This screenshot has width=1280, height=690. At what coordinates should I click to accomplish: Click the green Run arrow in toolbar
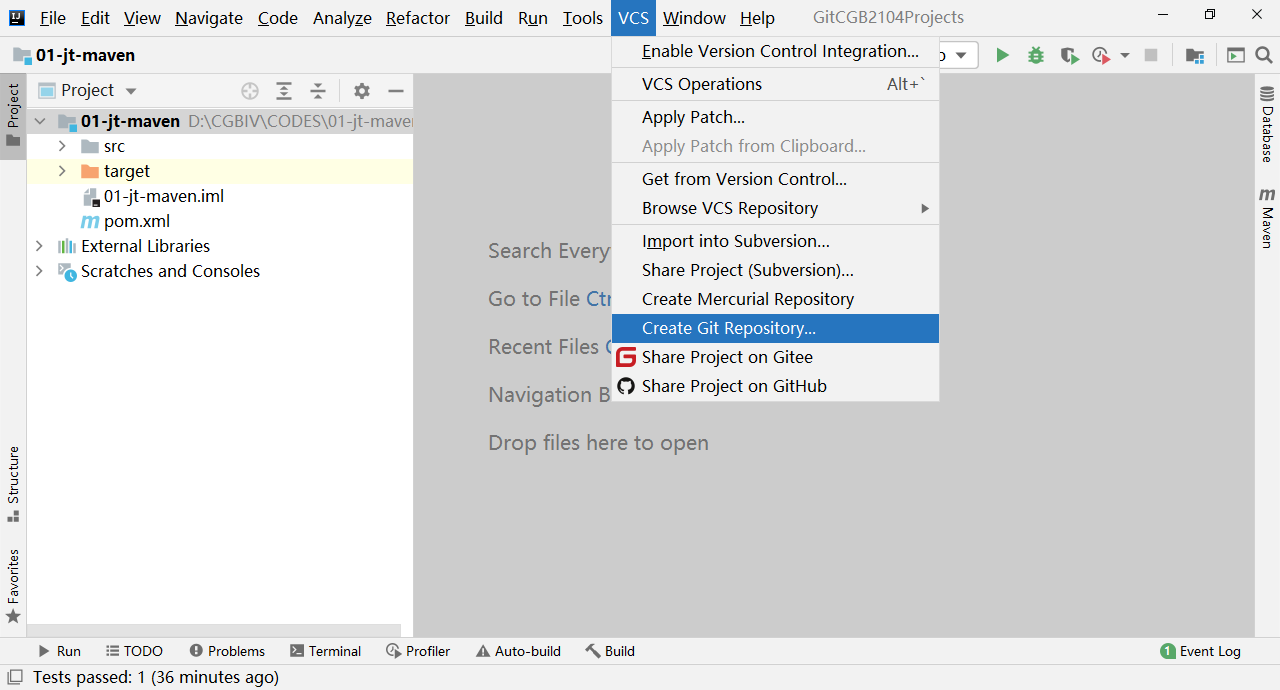coord(1002,55)
